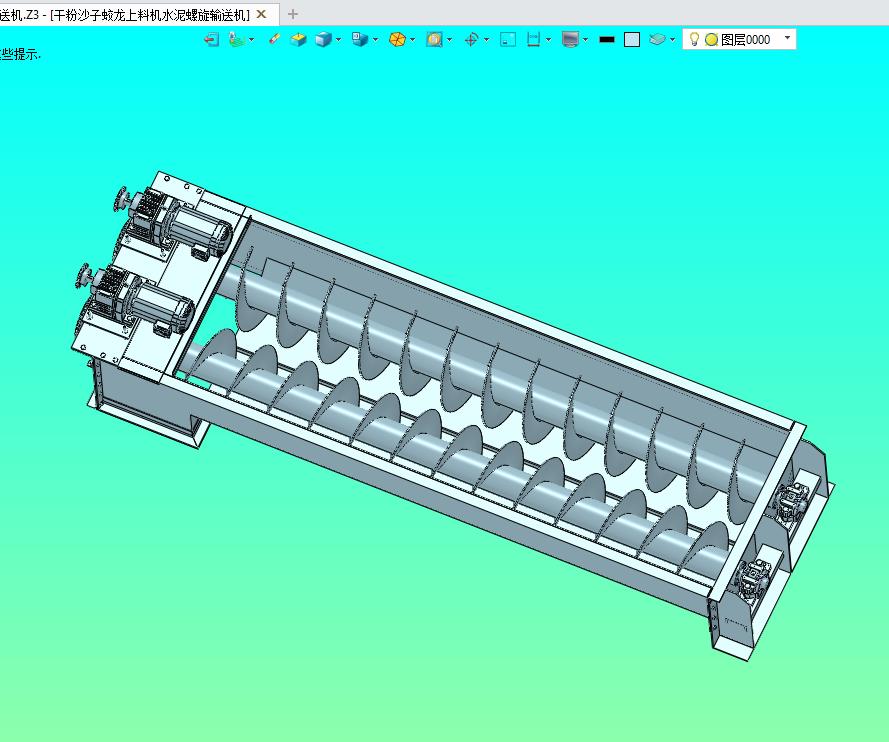Viewport: 889px width, 742px height.
Task: Expand the 图层0000 layer dropdown
Action: 787,38
